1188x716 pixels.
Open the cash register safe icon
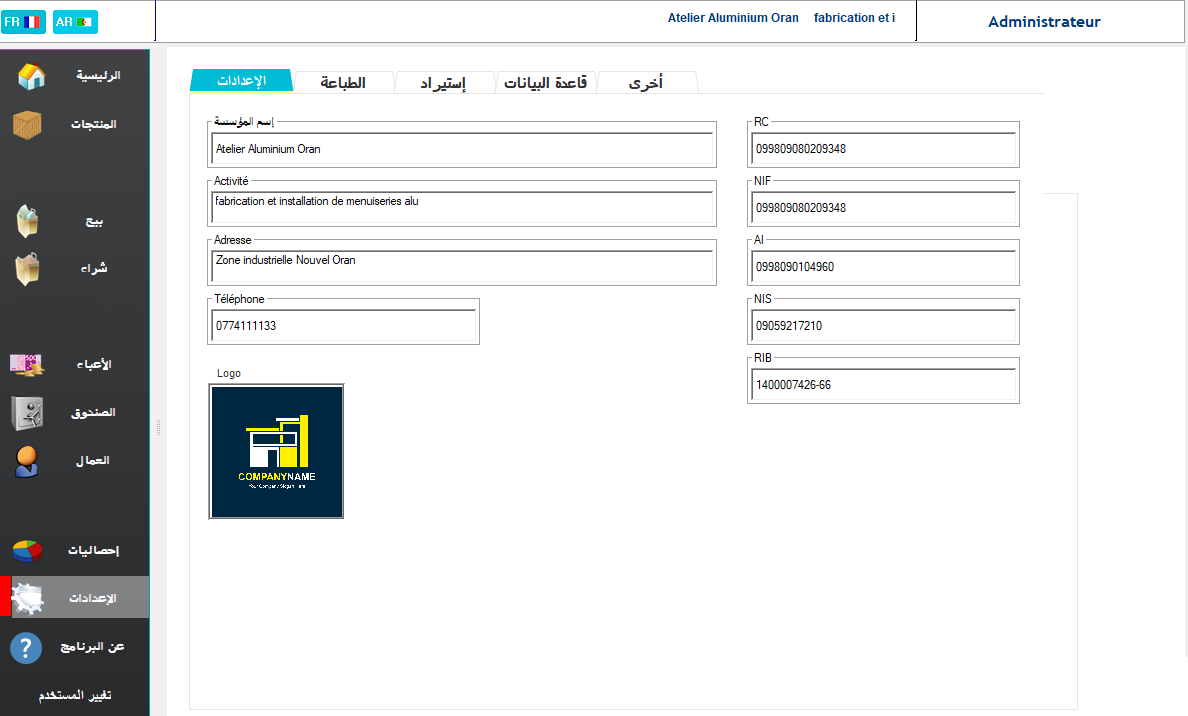(27, 412)
